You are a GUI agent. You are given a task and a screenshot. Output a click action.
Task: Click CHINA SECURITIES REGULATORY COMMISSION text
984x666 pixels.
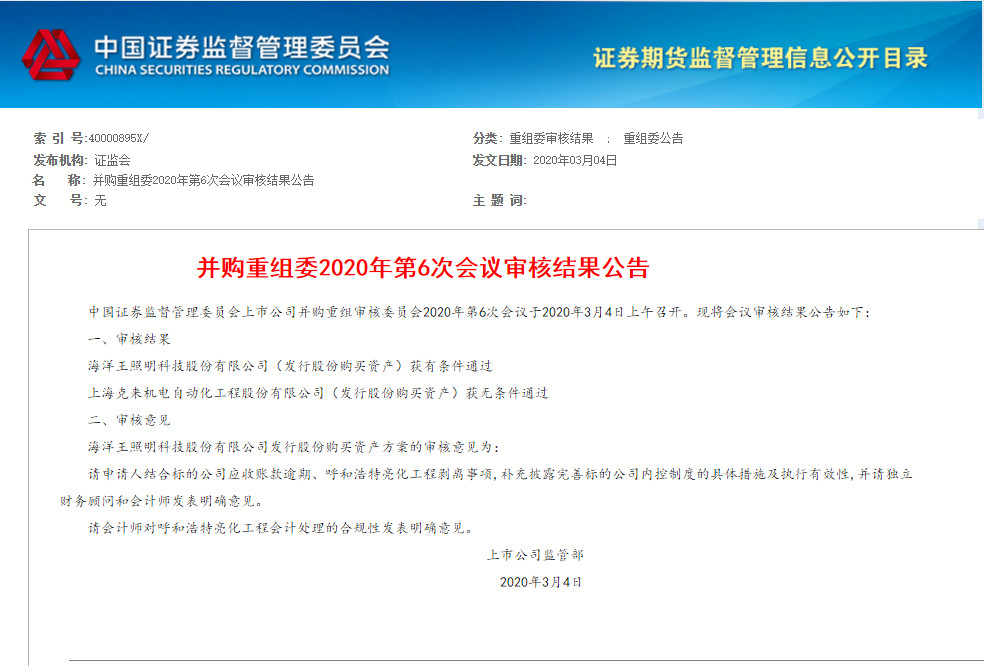point(242,70)
